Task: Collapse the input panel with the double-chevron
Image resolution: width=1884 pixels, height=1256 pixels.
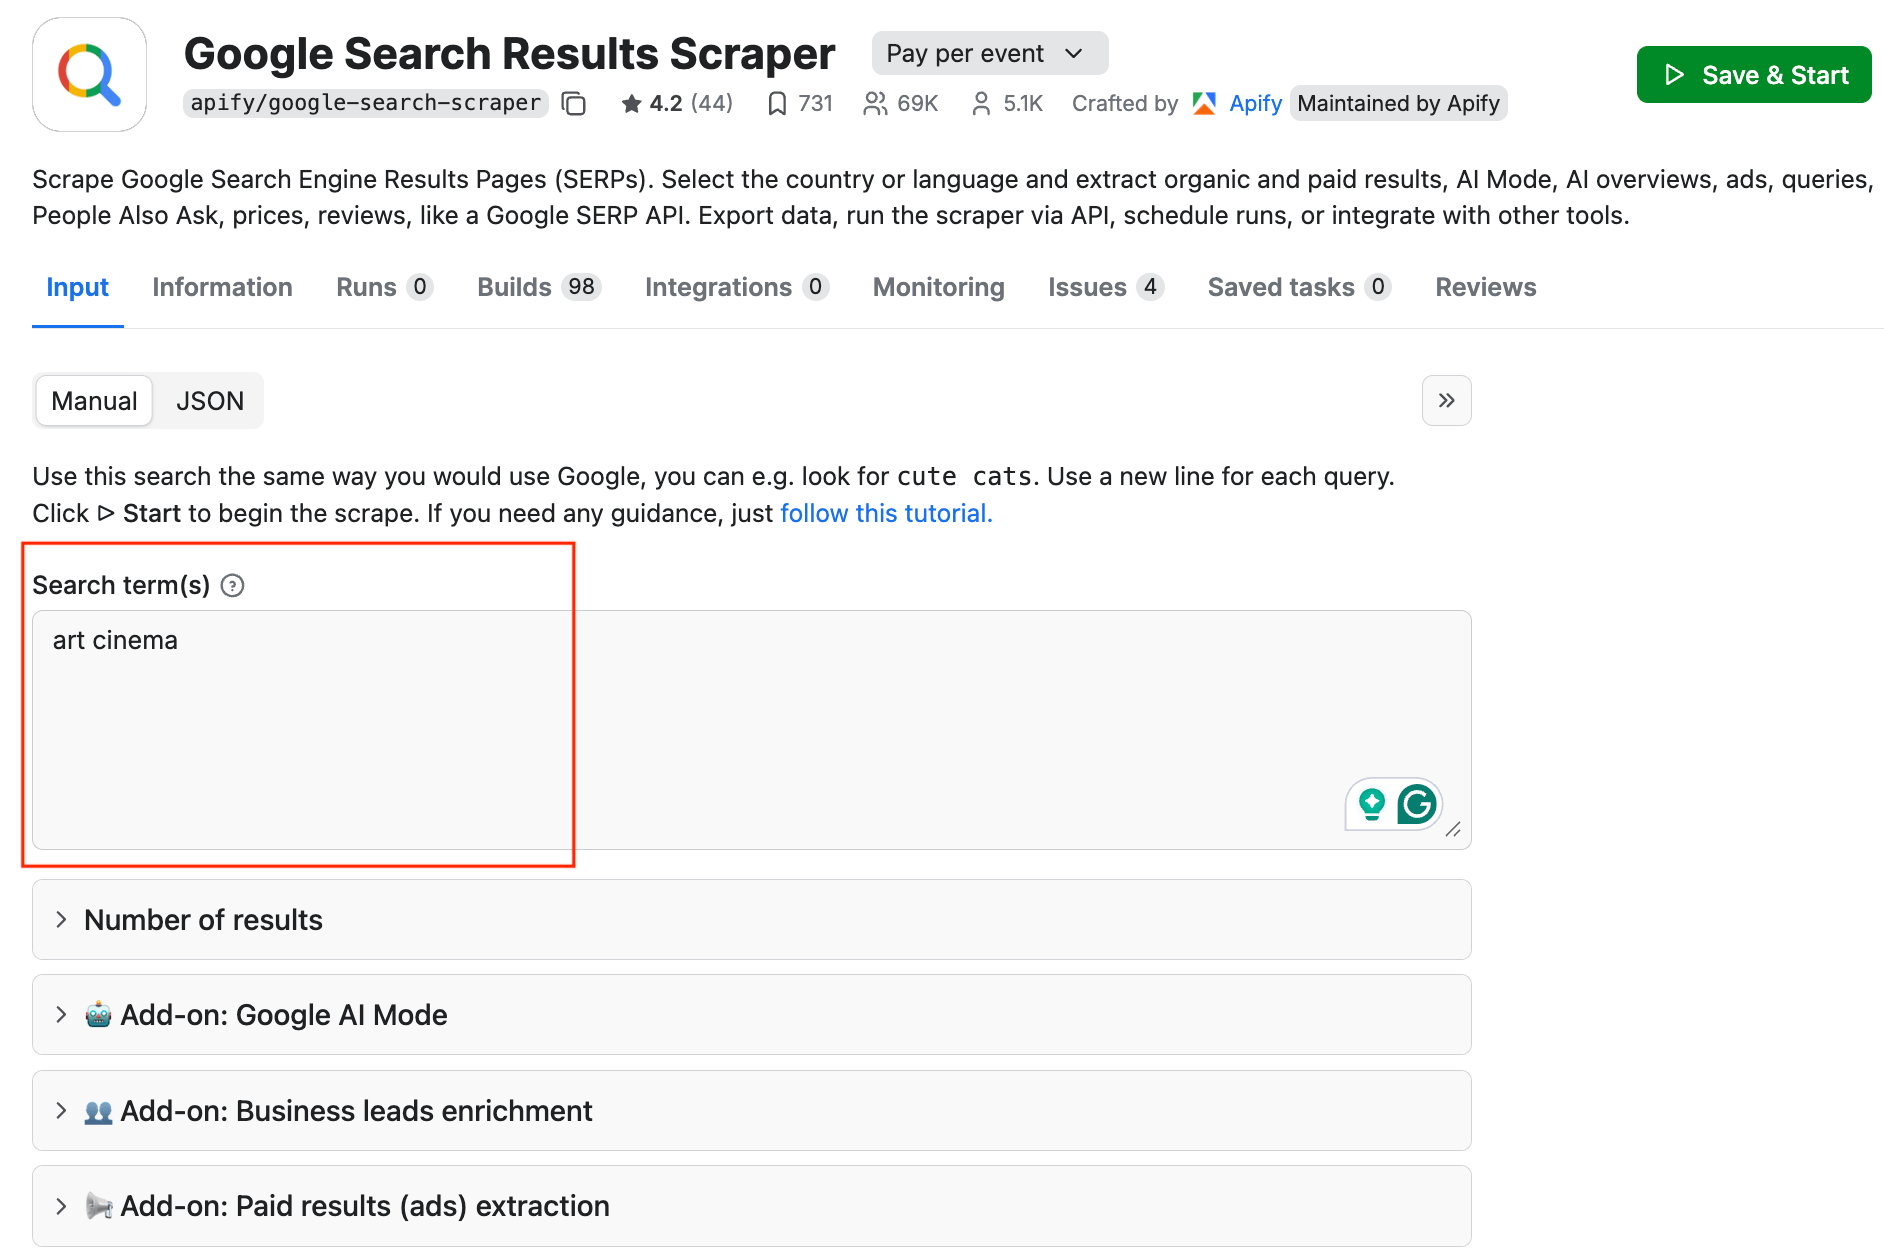Action: click(1446, 400)
